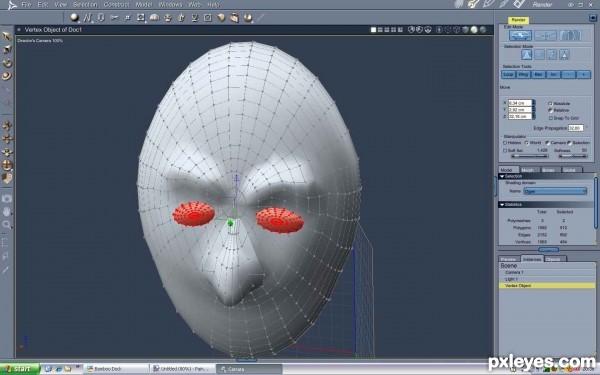Select Vertex Object in the scene list
This screenshot has width=600, height=375.
coord(547,286)
